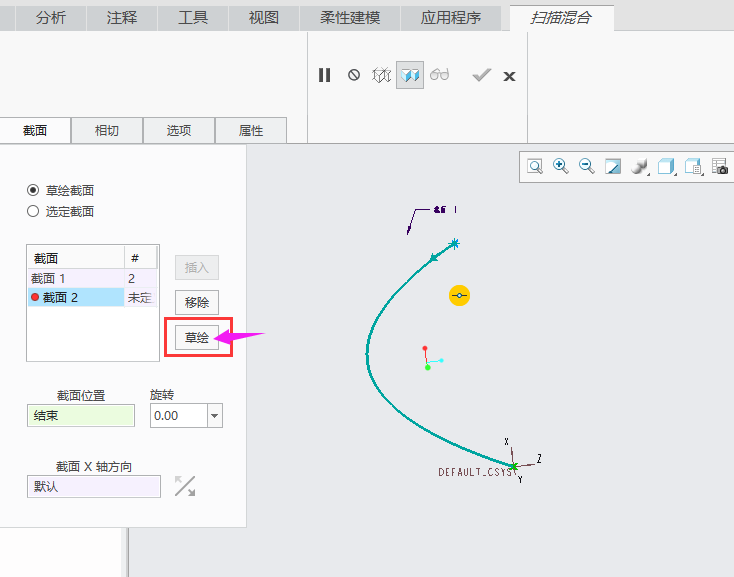The image size is (734, 577).
Task: Open the view manager icon
Action: (x=693, y=166)
